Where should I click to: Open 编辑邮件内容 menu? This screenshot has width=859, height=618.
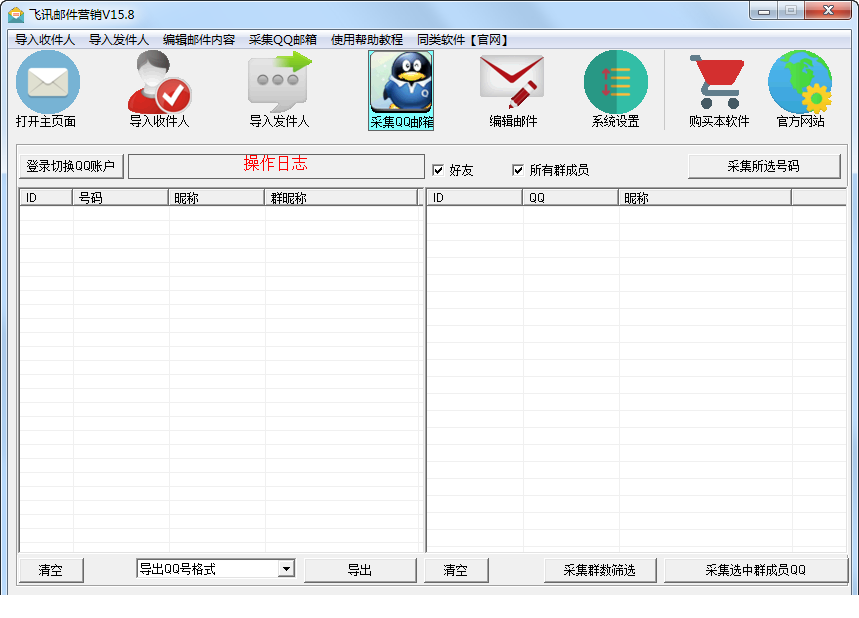pos(199,40)
